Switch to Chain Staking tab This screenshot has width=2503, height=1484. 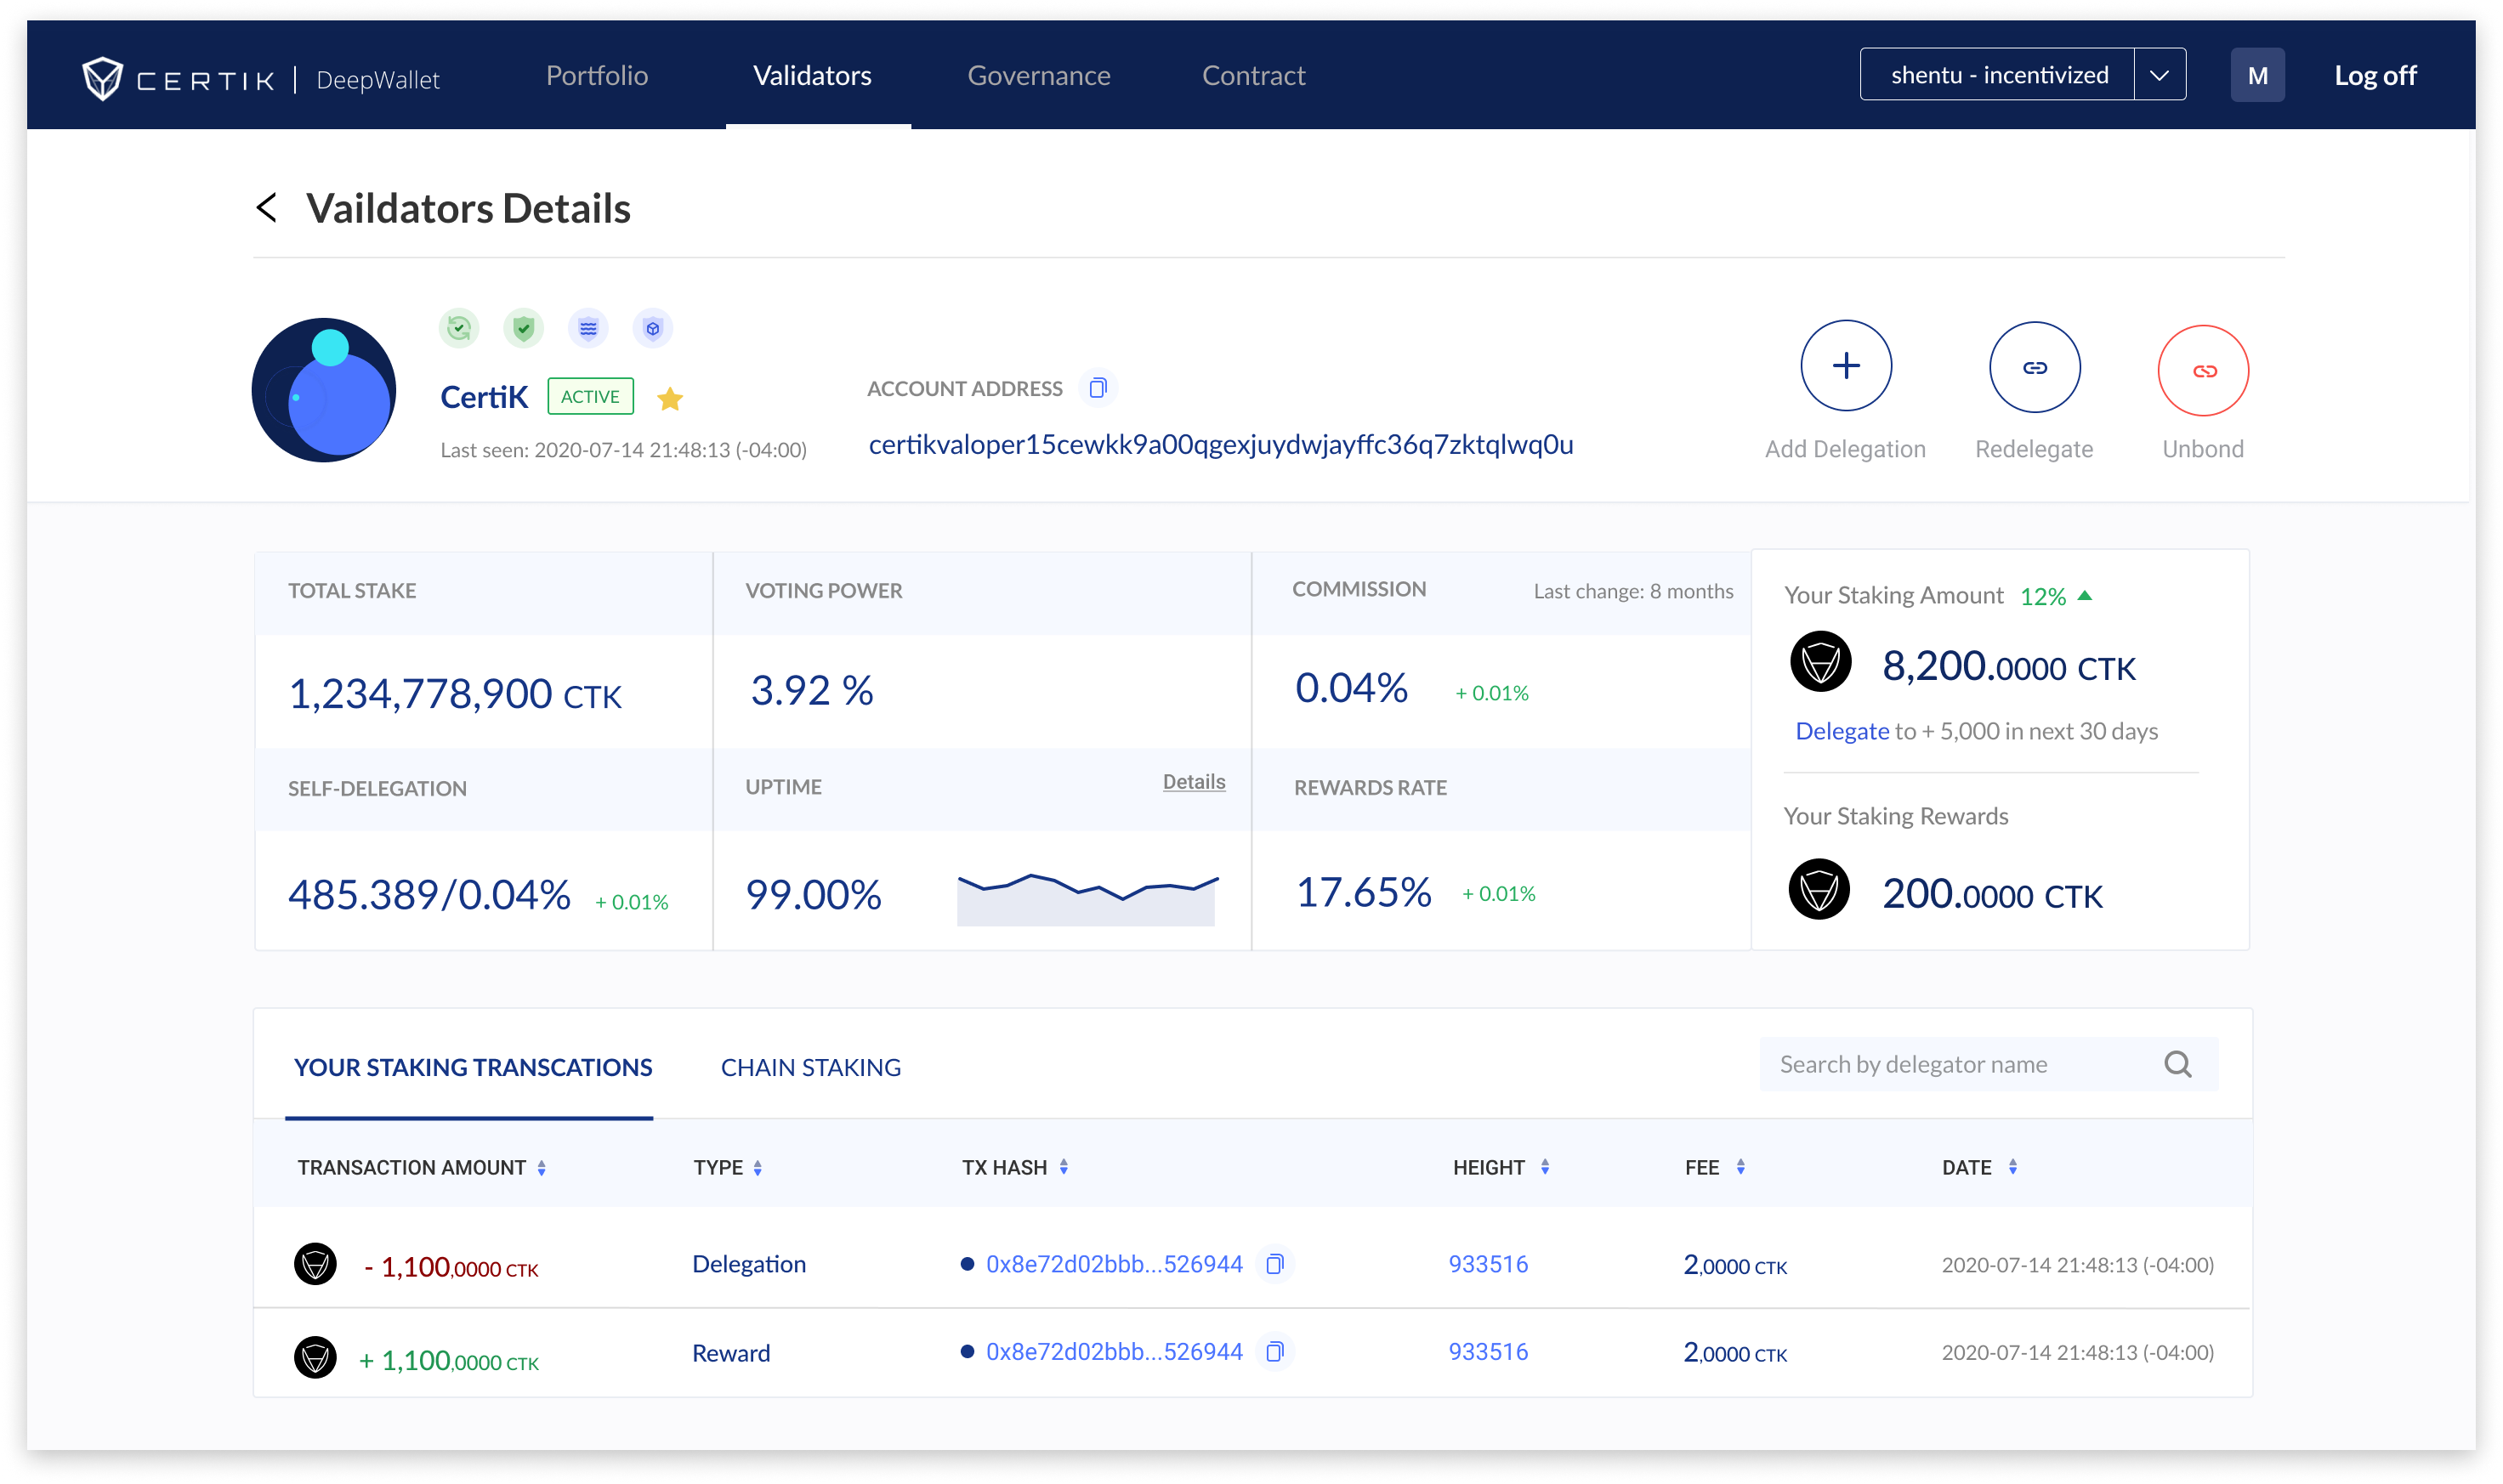810,1067
